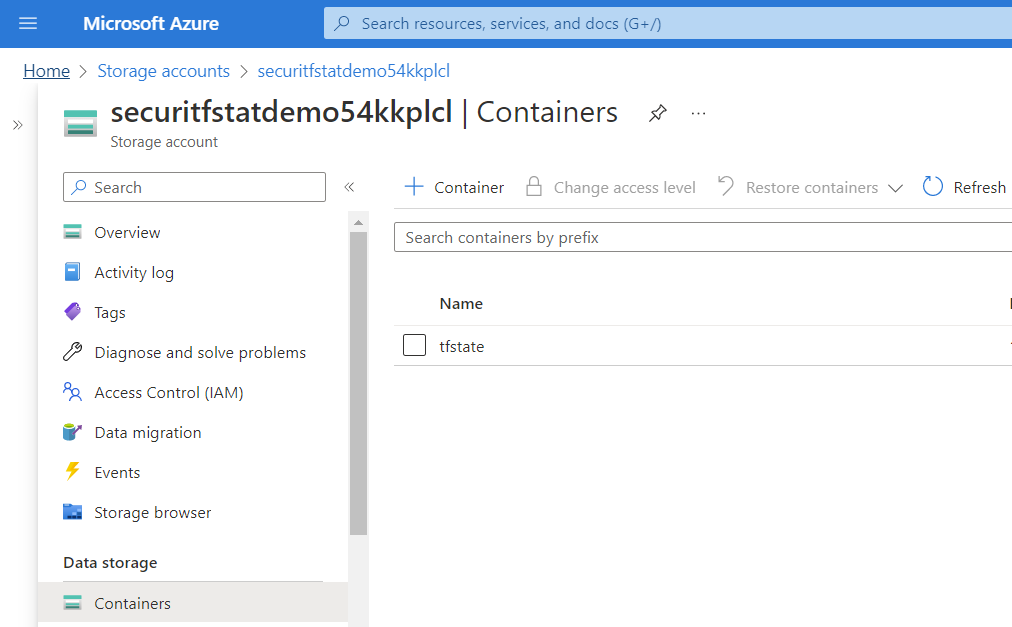Click the Tags icon in sidebar
The height and width of the screenshot is (627, 1012).
click(72, 312)
